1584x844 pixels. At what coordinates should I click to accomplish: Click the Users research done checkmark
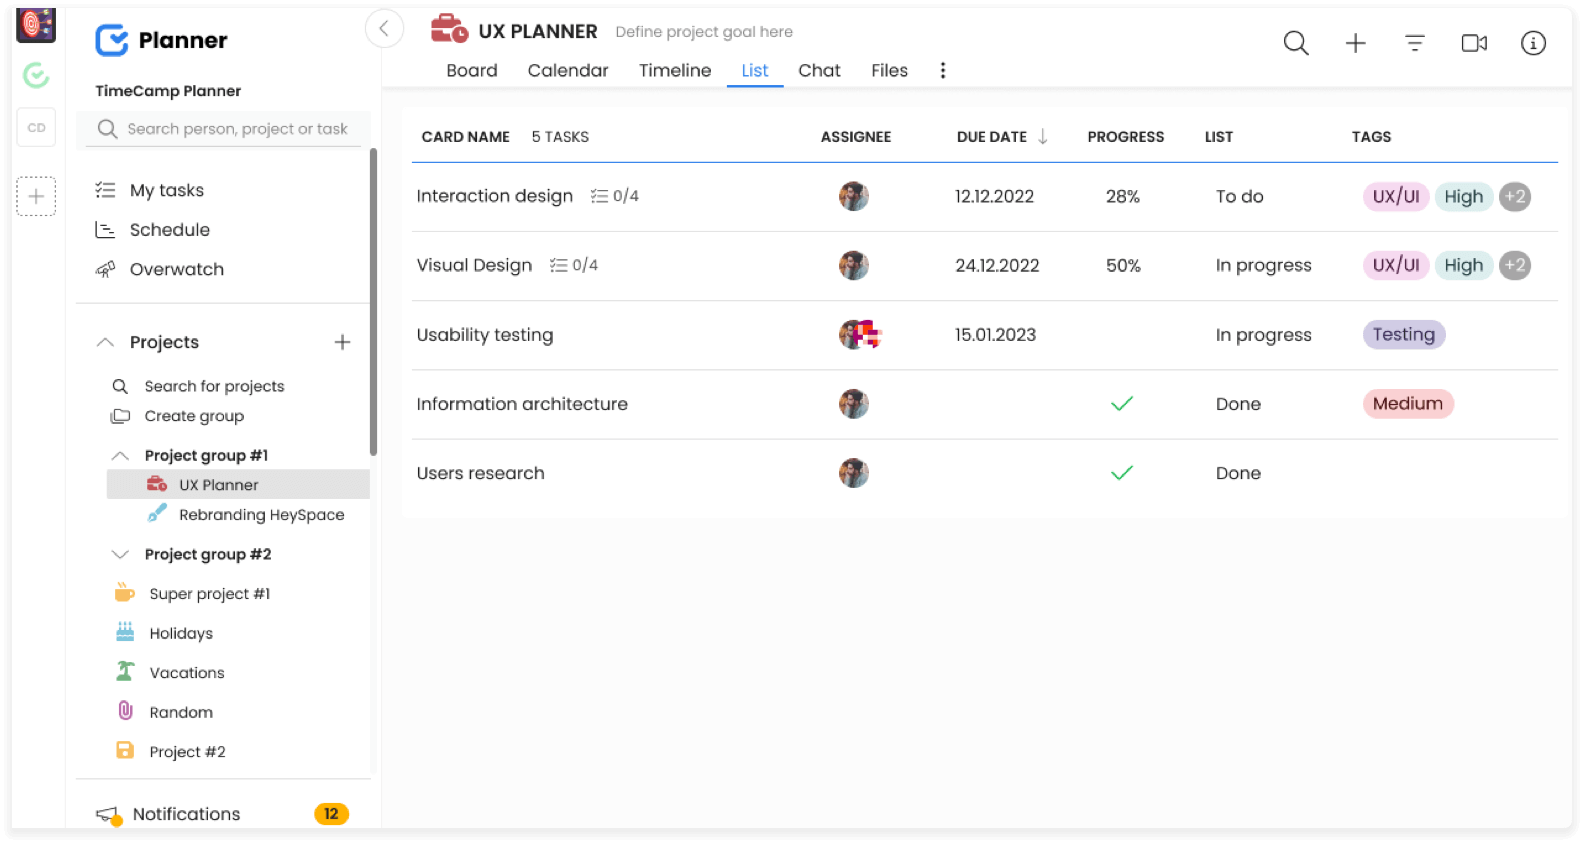point(1122,473)
